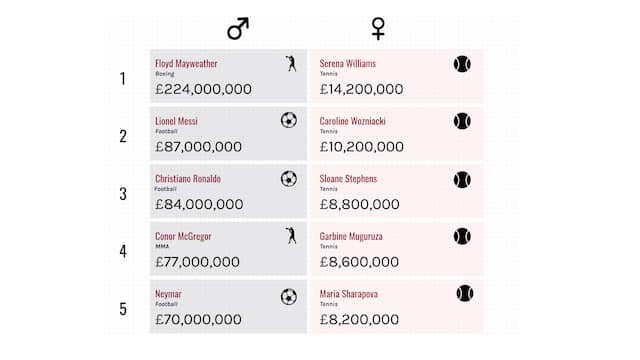Select the Floyd Mayweather name

click(x=186, y=64)
